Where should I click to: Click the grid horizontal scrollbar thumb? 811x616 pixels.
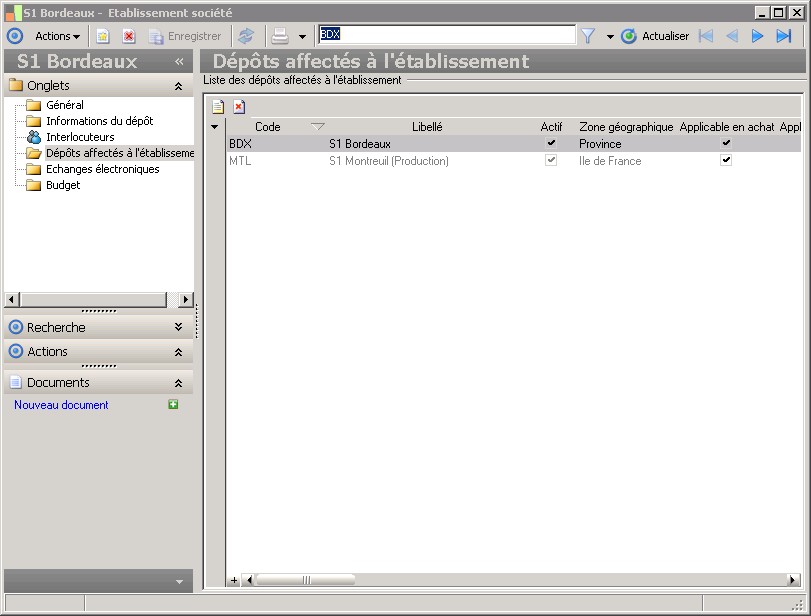306,580
